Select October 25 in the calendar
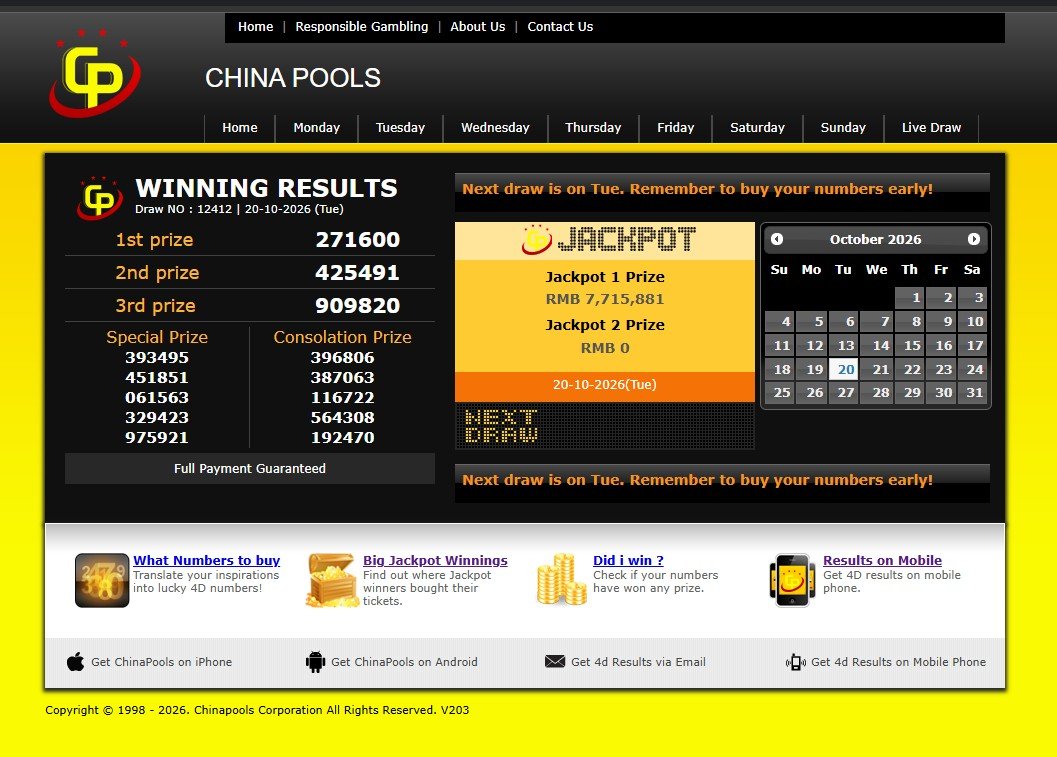The width and height of the screenshot is (1057, 757). pos(779,393)
